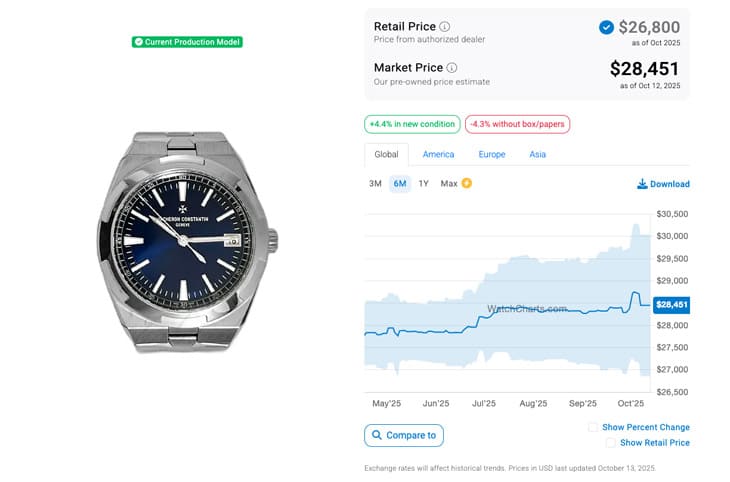The width and height of the screenshot is (730, 482).
Task: Click the Market Price info icon
Action: 452,68
